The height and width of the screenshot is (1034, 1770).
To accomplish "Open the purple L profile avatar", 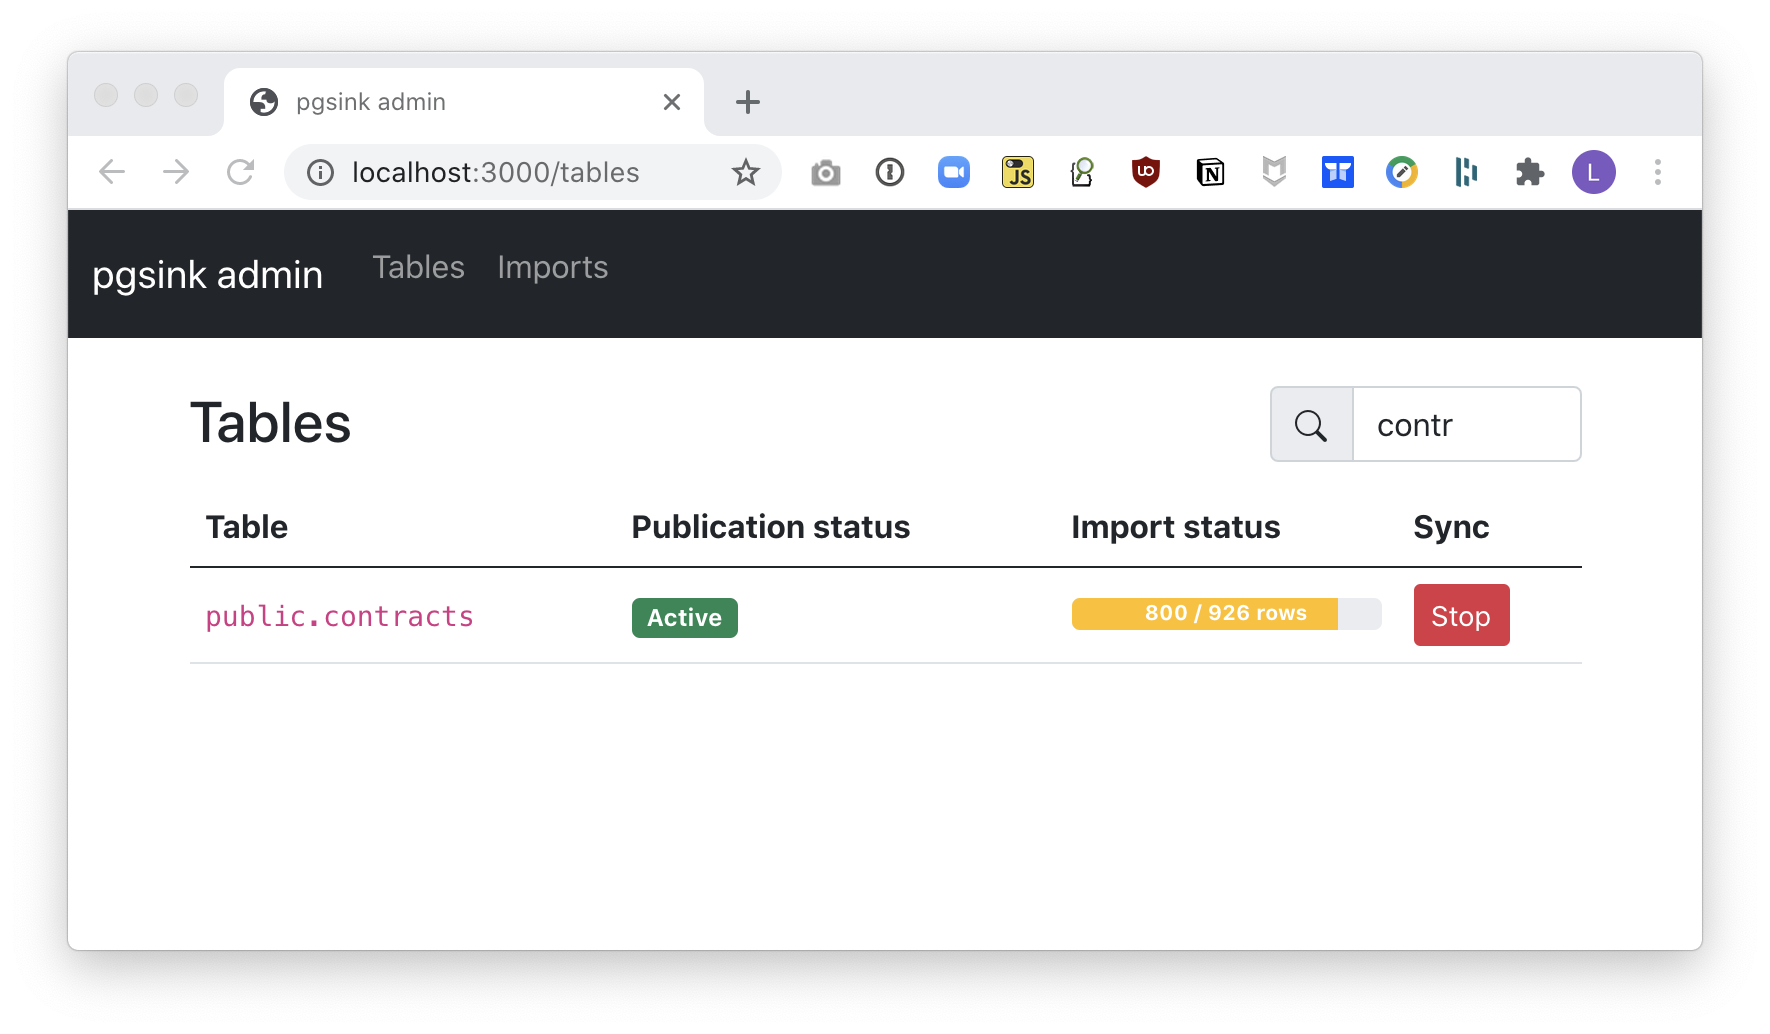I will coord(1593,172).
